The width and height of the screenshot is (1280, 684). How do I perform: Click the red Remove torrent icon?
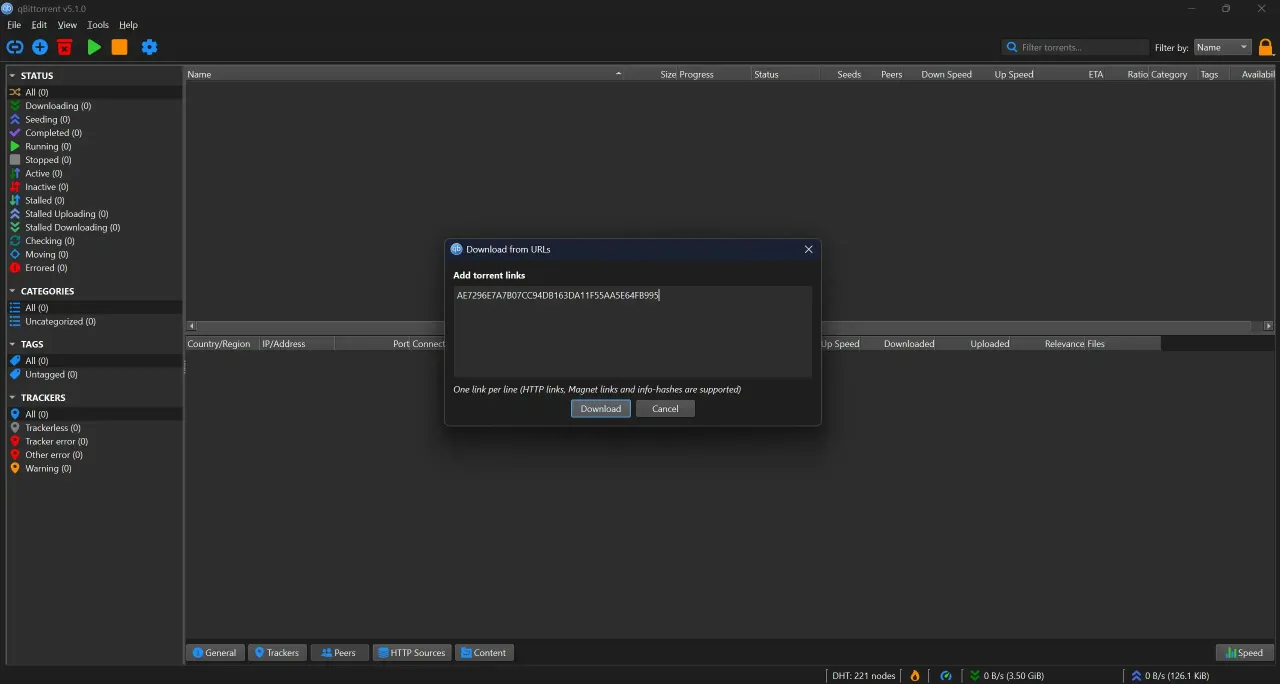click(x=65, y=47)
